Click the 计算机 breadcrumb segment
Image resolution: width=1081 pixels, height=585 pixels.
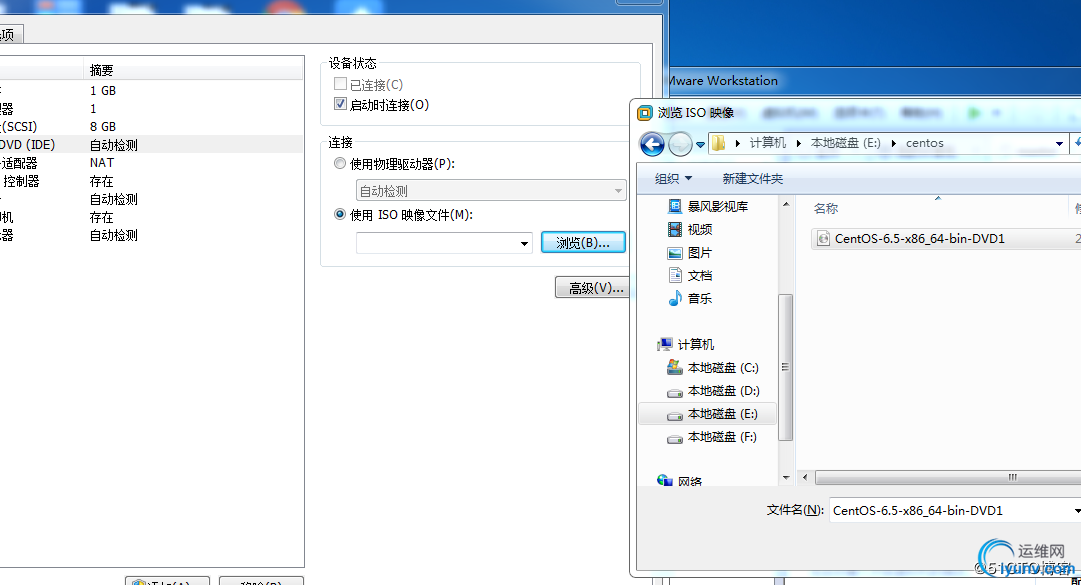[768, 143]
